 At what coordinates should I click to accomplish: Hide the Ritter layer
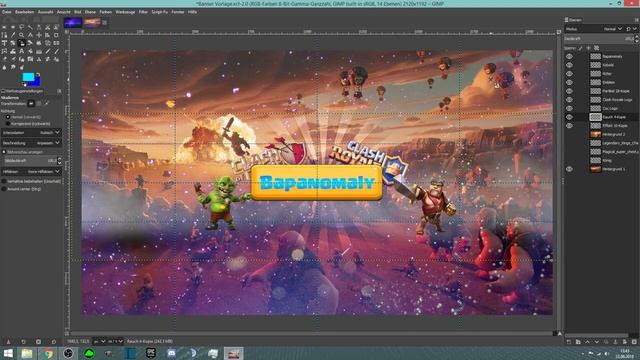(569, 73)
